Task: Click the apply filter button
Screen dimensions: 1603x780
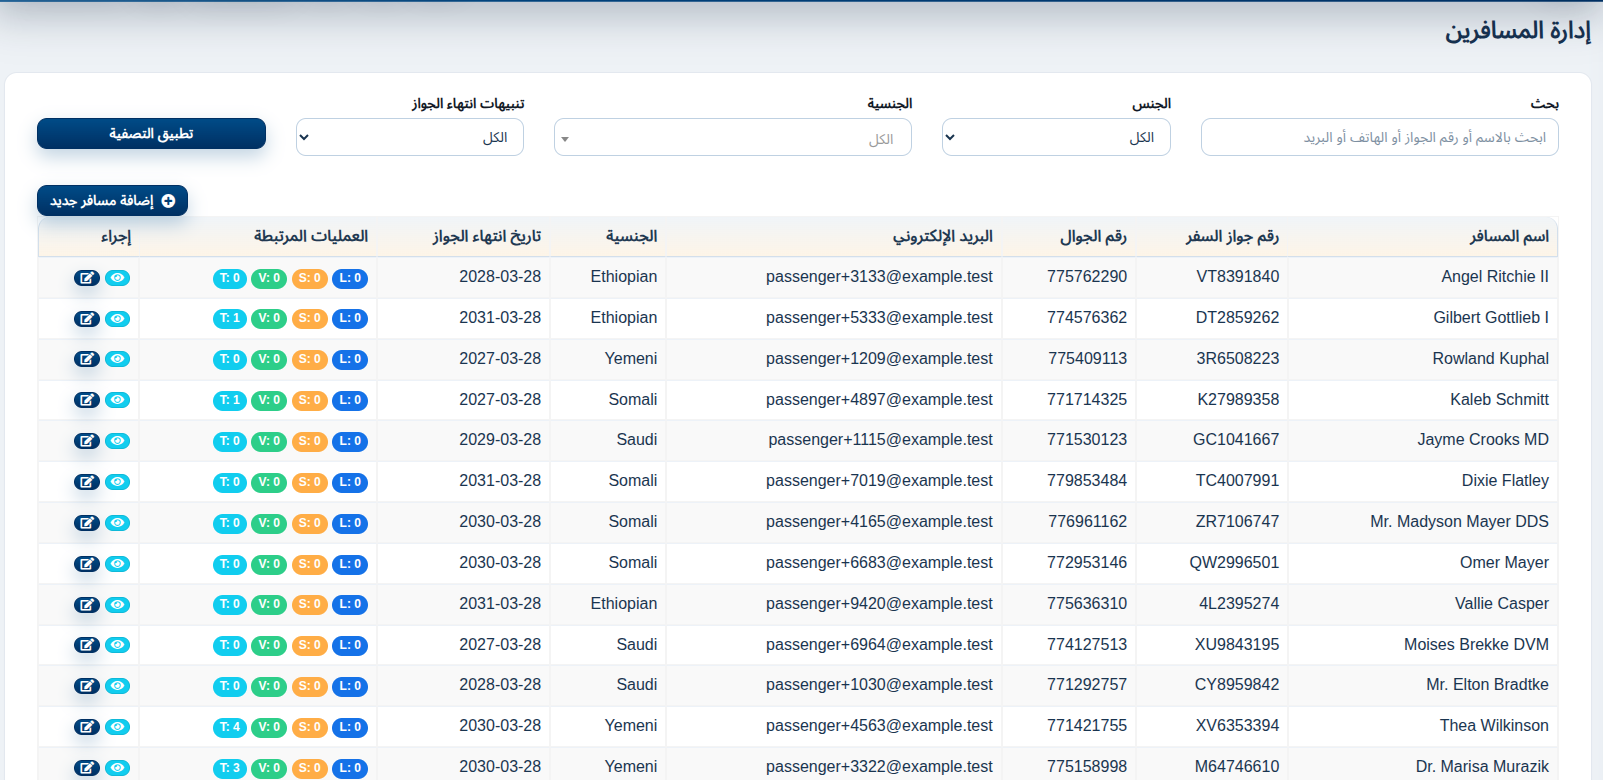Action: tap(151, 133)
